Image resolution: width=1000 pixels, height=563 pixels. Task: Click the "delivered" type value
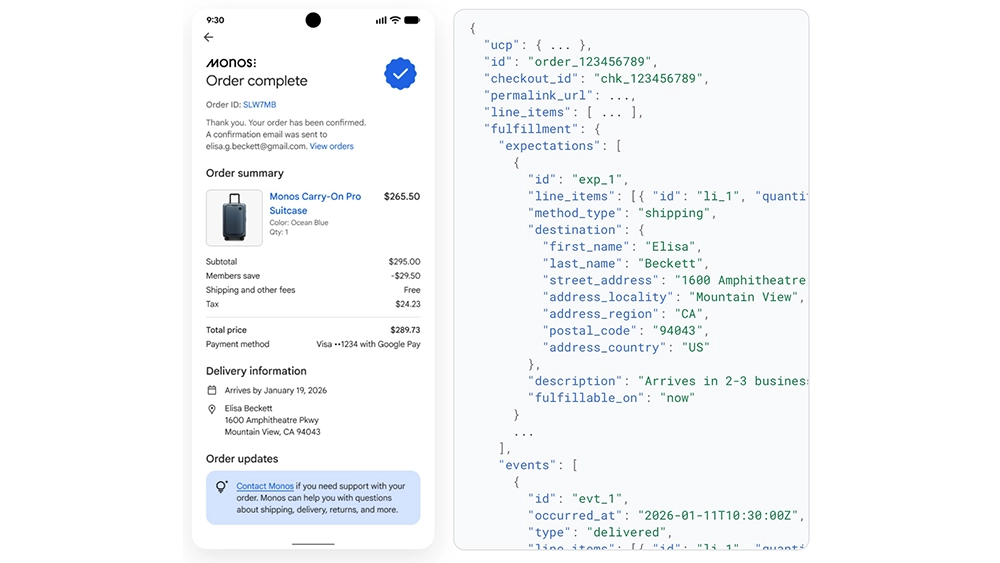[626, 532]
